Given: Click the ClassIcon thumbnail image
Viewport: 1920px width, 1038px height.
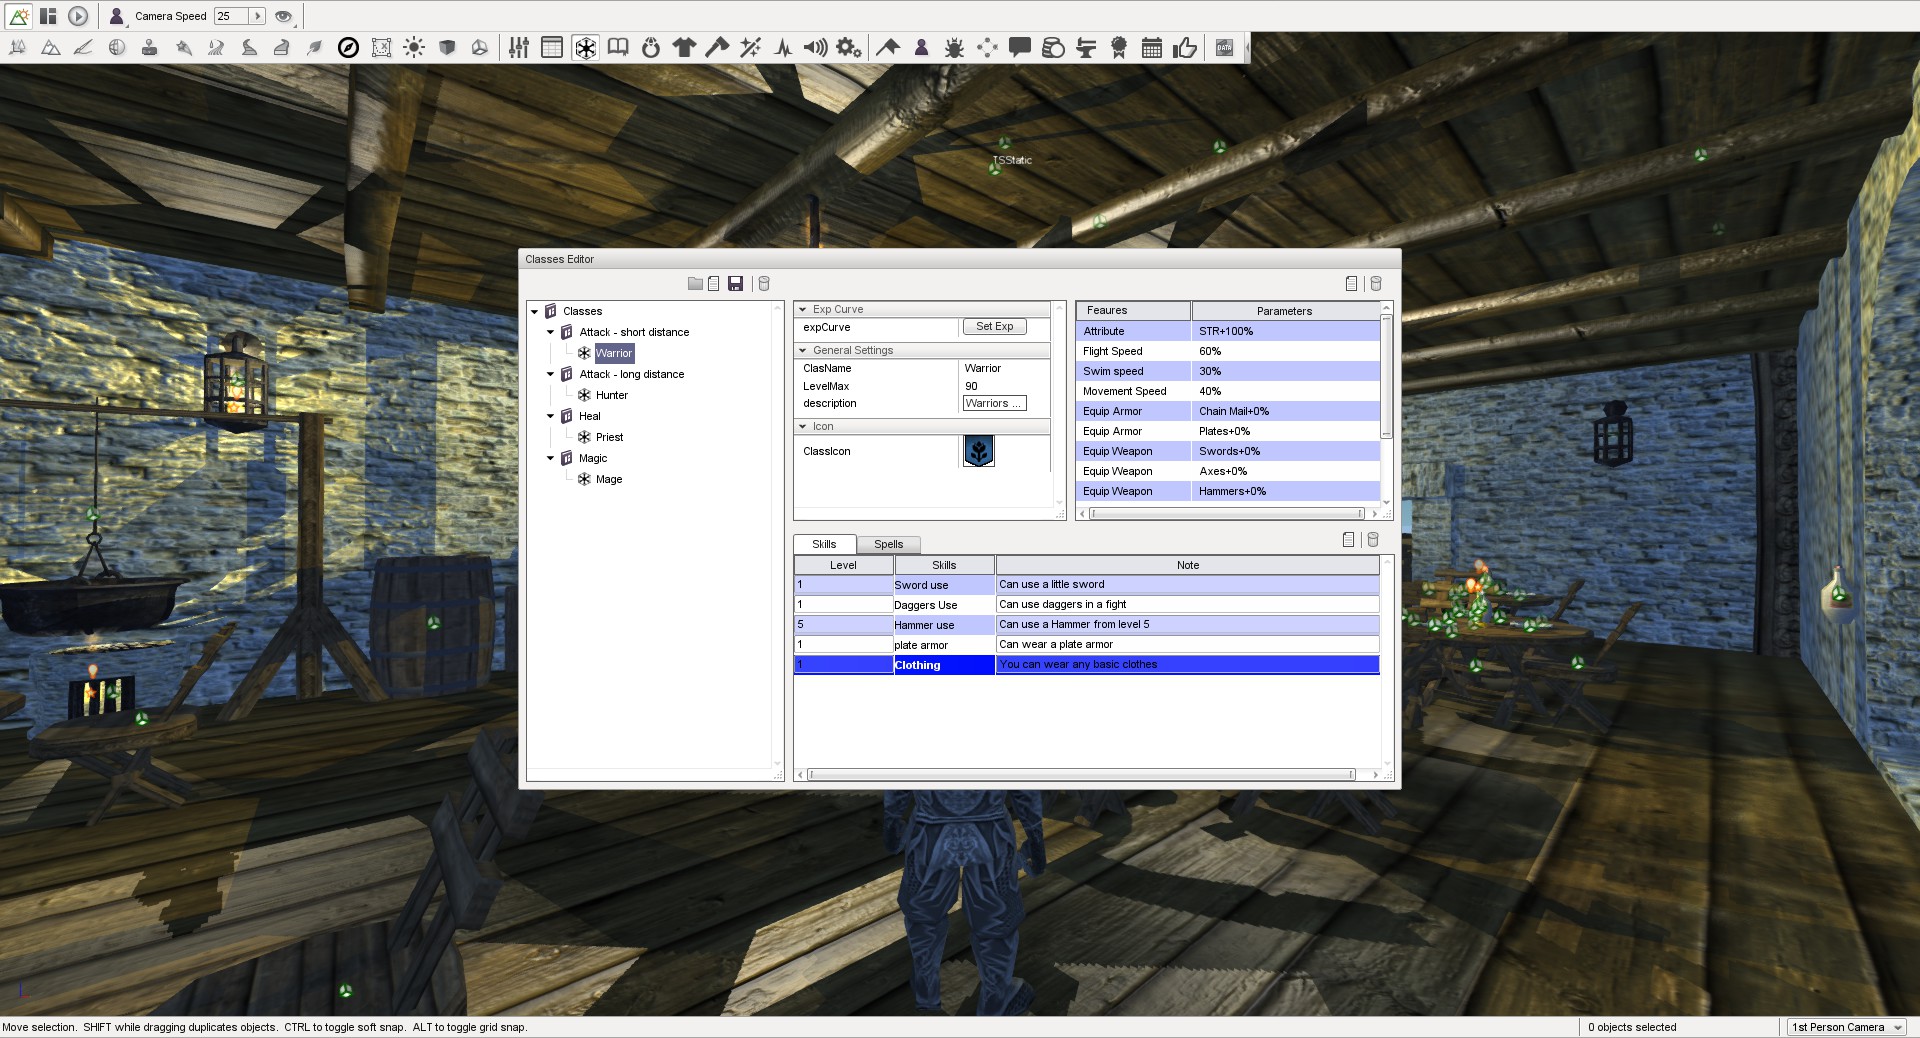Looking at the screenshot, I should (978, 451).
